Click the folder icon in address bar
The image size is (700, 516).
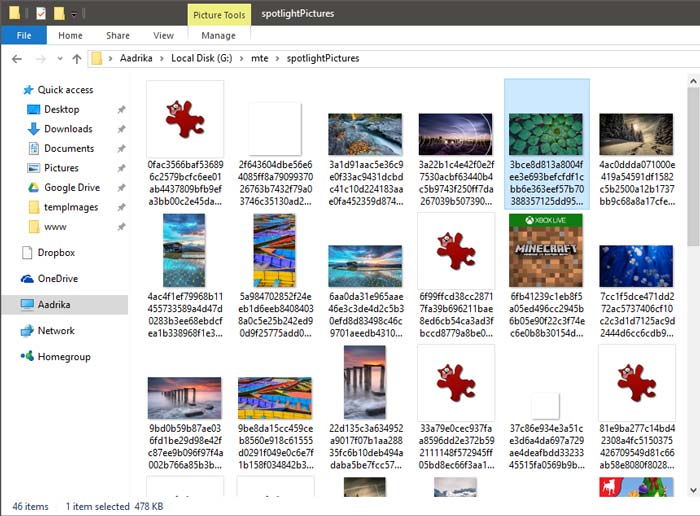point(96,58)
